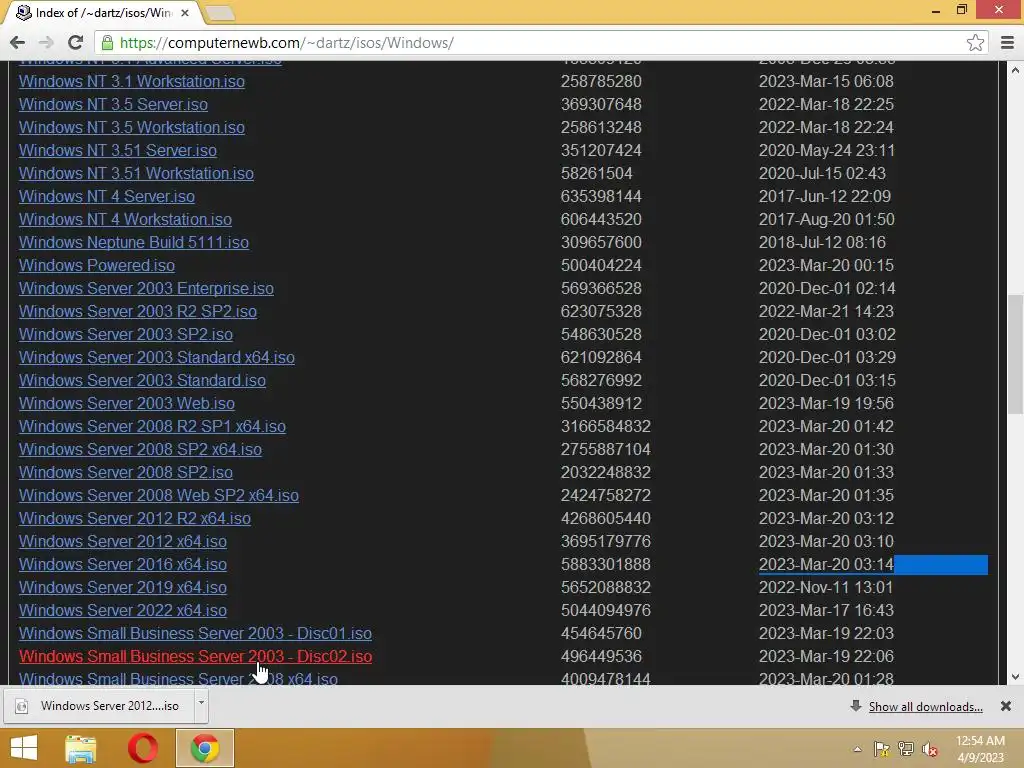Click file size 58261504

597,174
